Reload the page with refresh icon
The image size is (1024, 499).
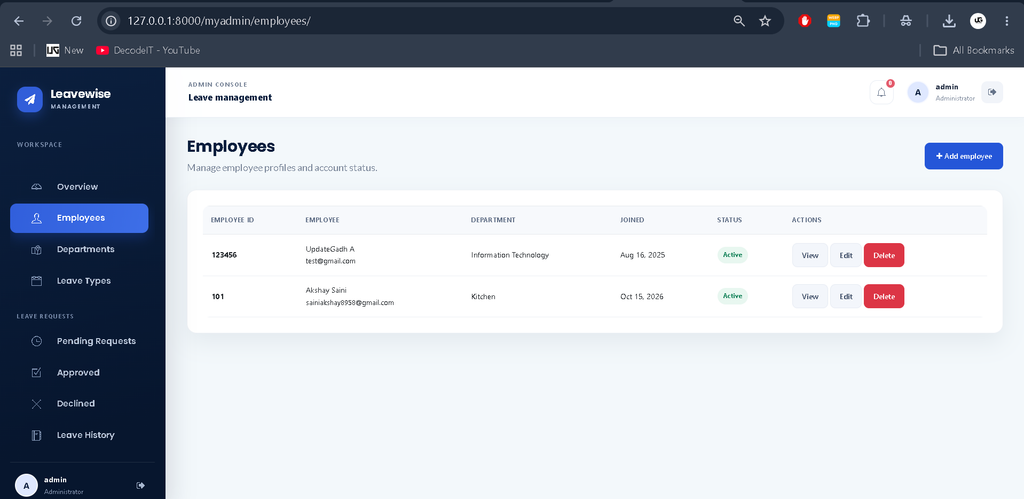(76, 21)
